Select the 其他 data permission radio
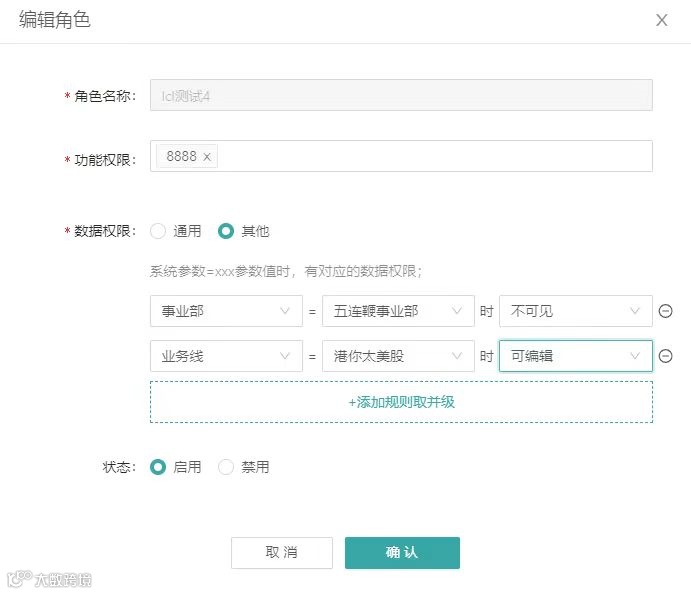691x594 pixels. point(226,231)
